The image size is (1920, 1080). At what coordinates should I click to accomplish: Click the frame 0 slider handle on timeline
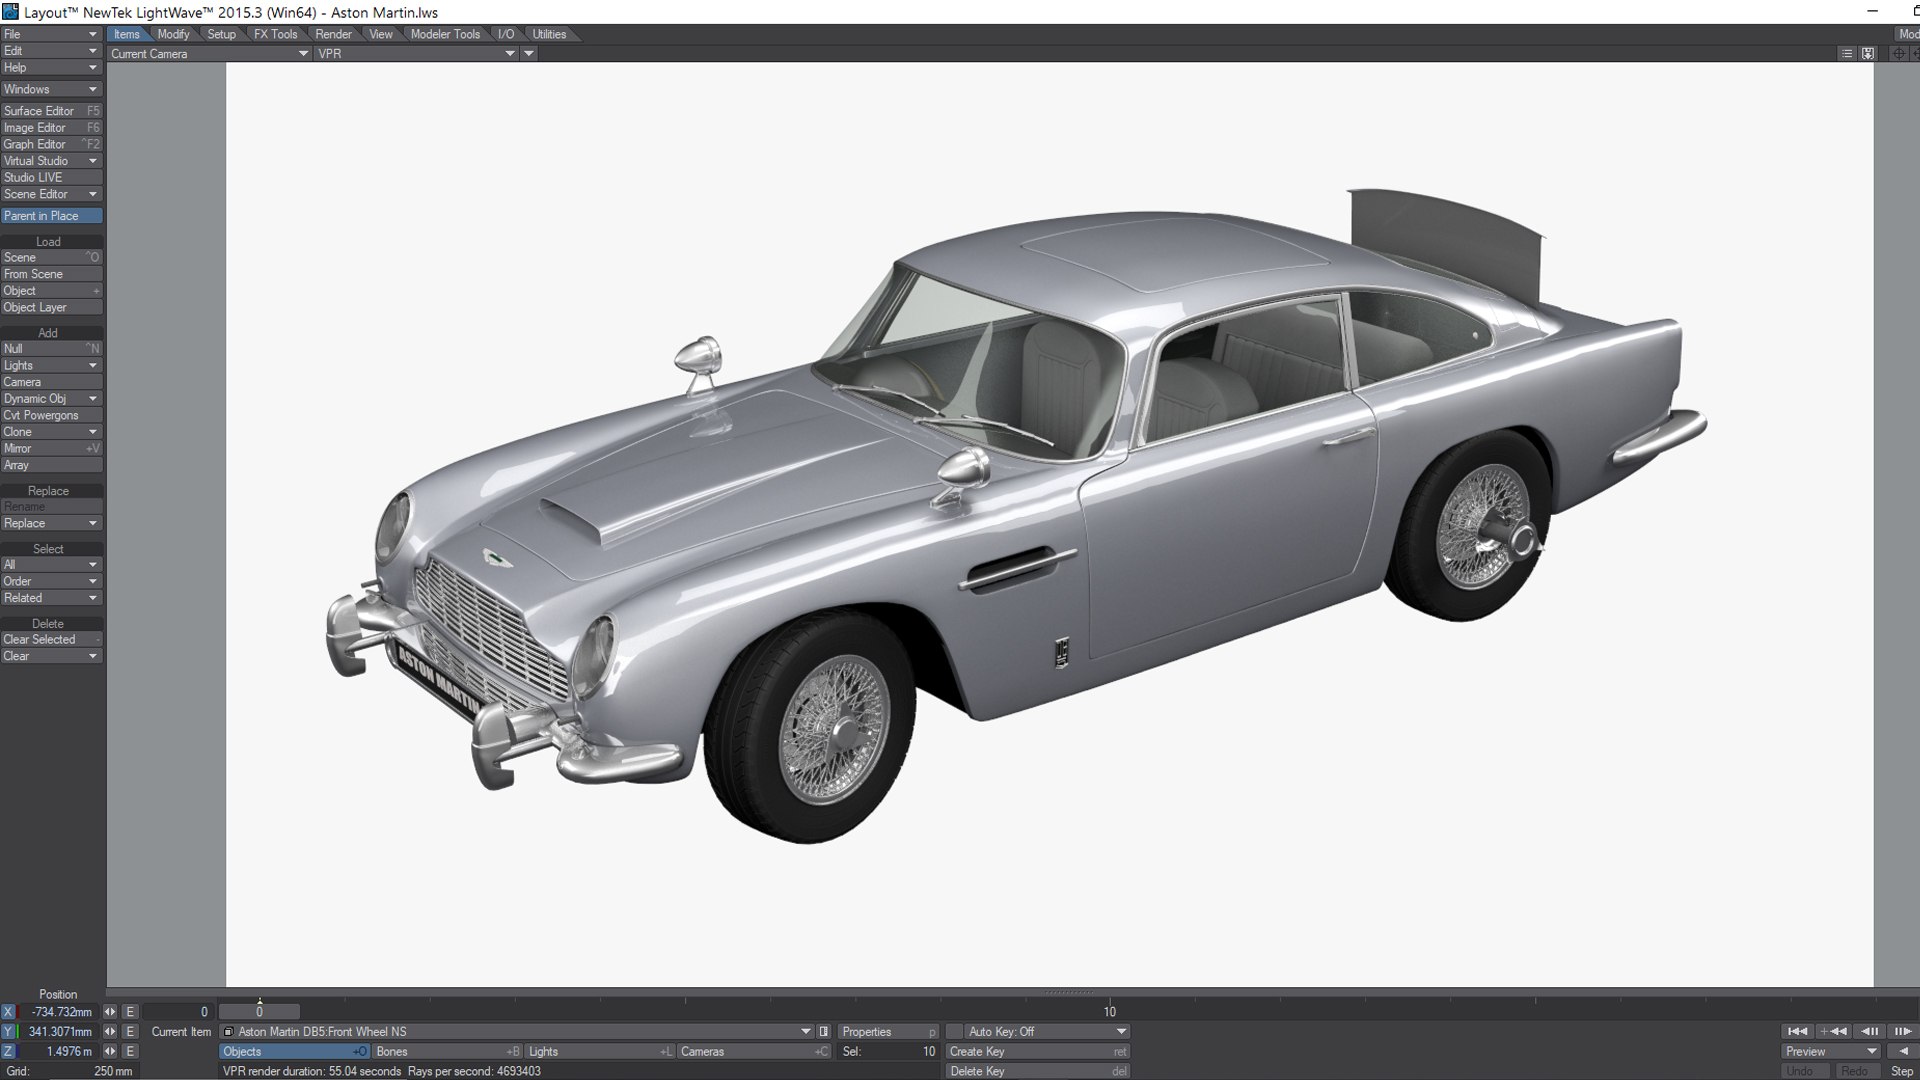coord(259,1011)
